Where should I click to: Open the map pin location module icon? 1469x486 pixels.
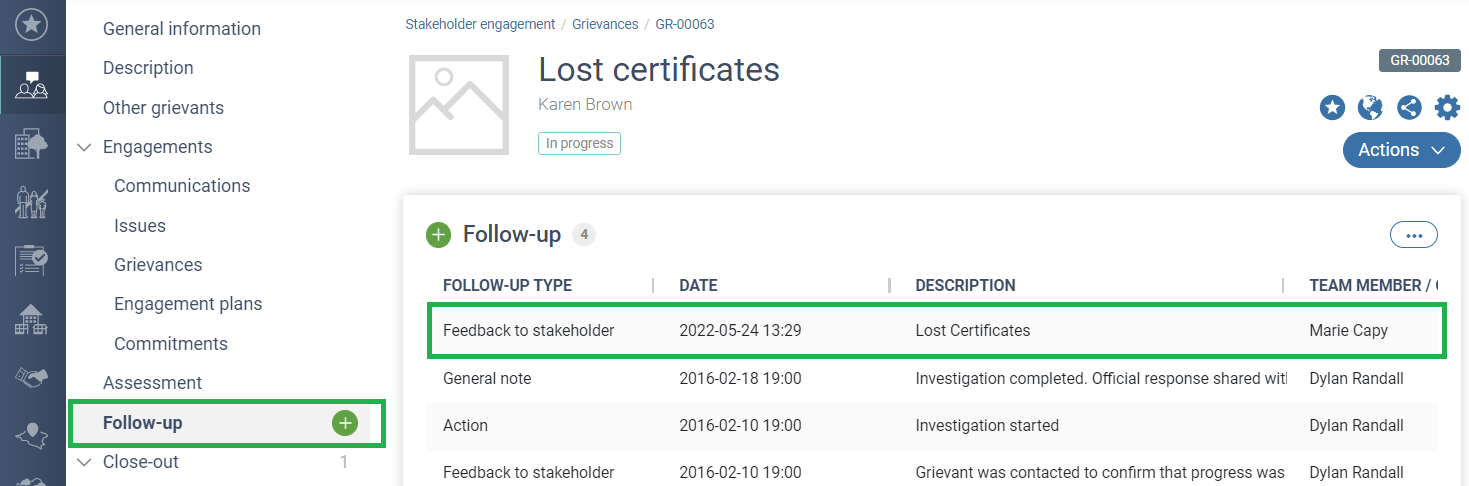tap(32, 436)
